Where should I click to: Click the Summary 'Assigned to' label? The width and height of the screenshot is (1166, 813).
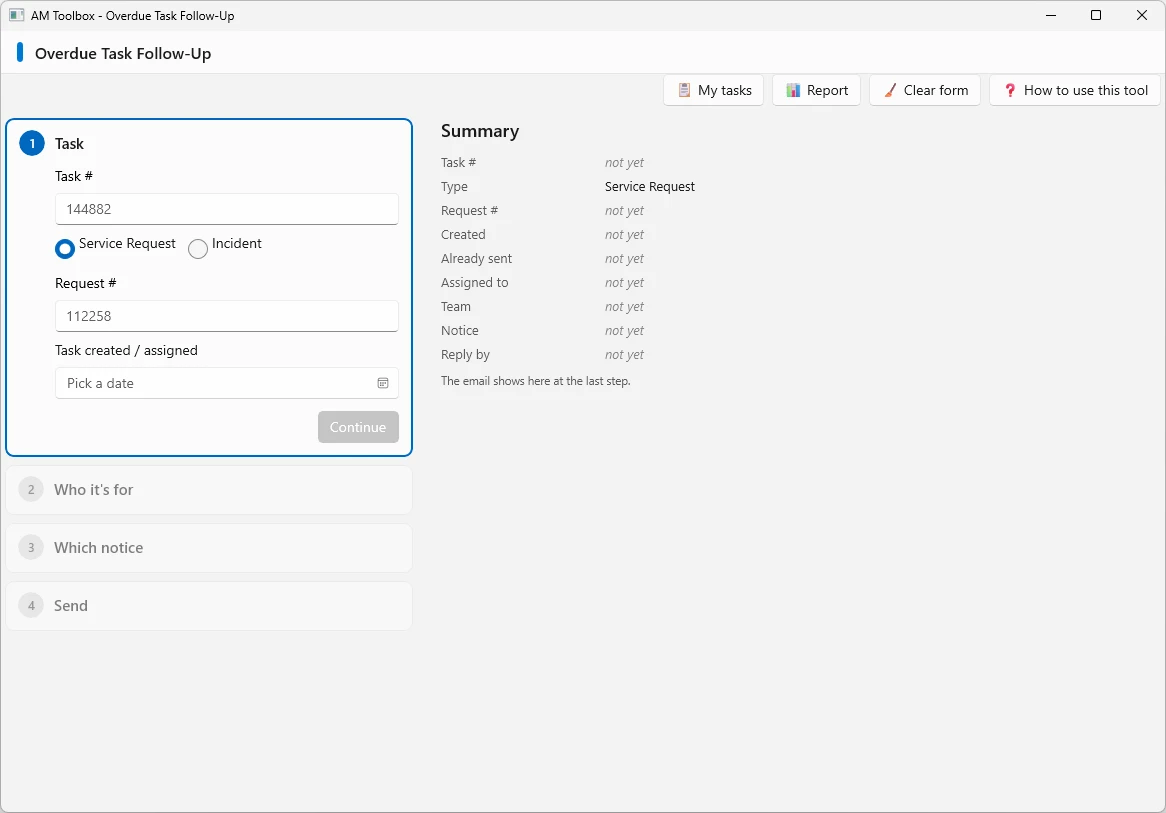(x=474, y=283)
